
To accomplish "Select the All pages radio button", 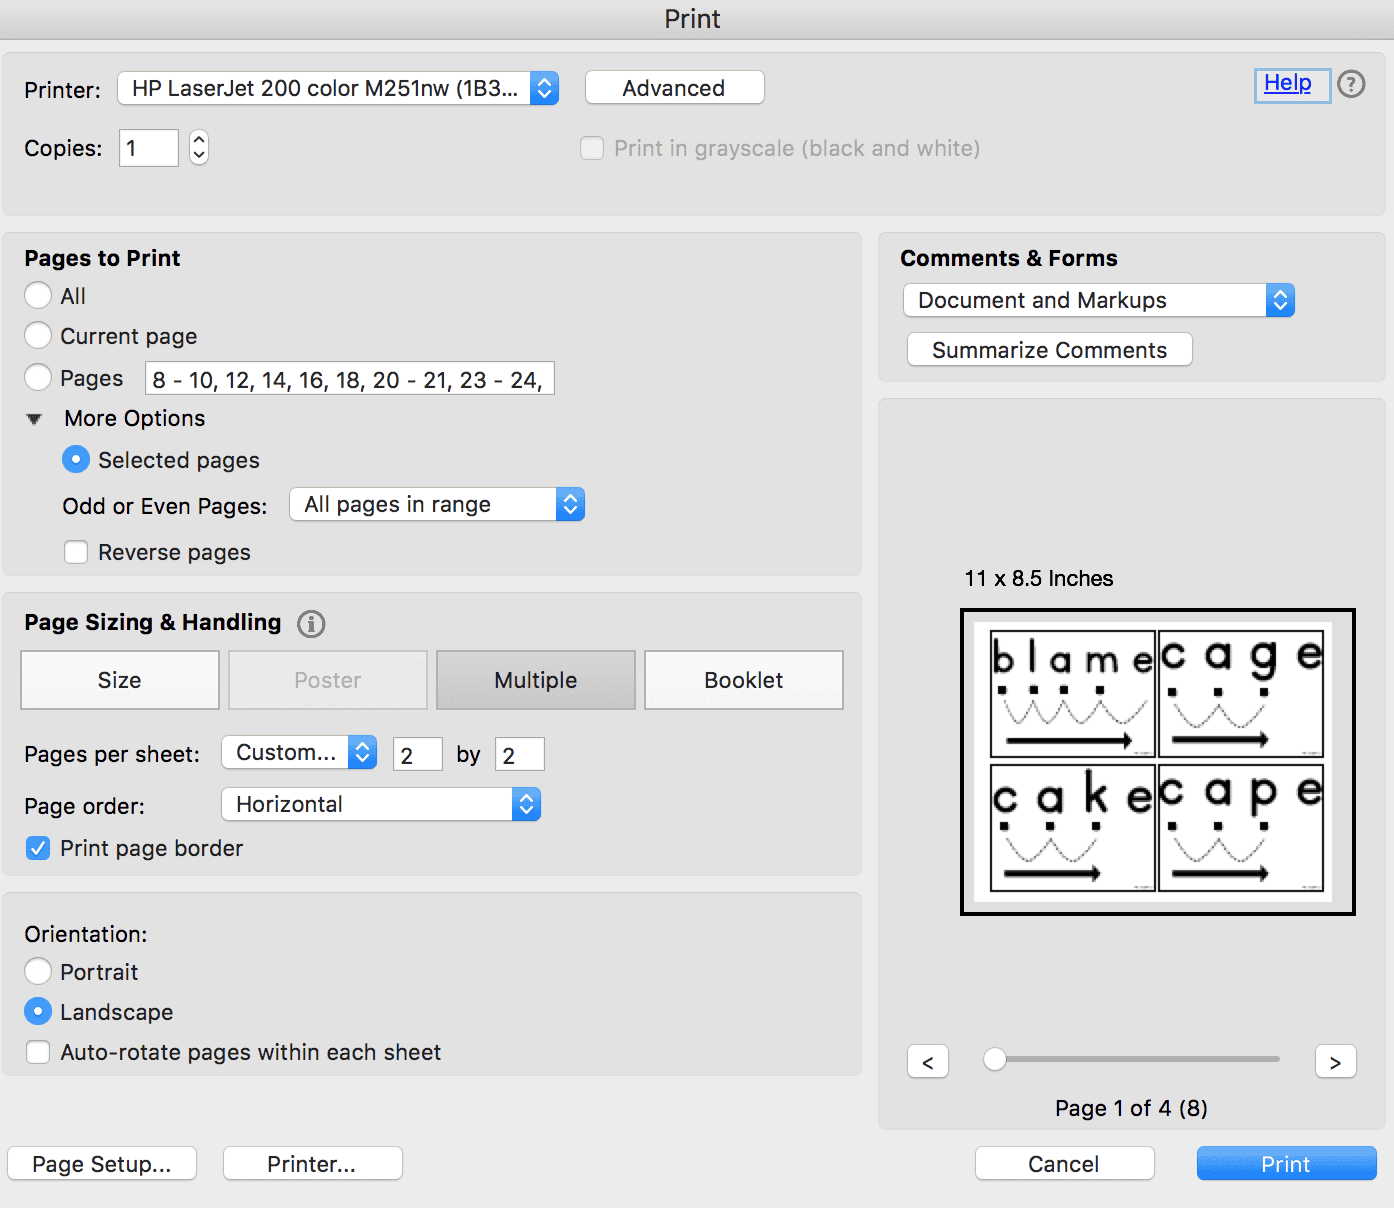I will coord(38,295).
